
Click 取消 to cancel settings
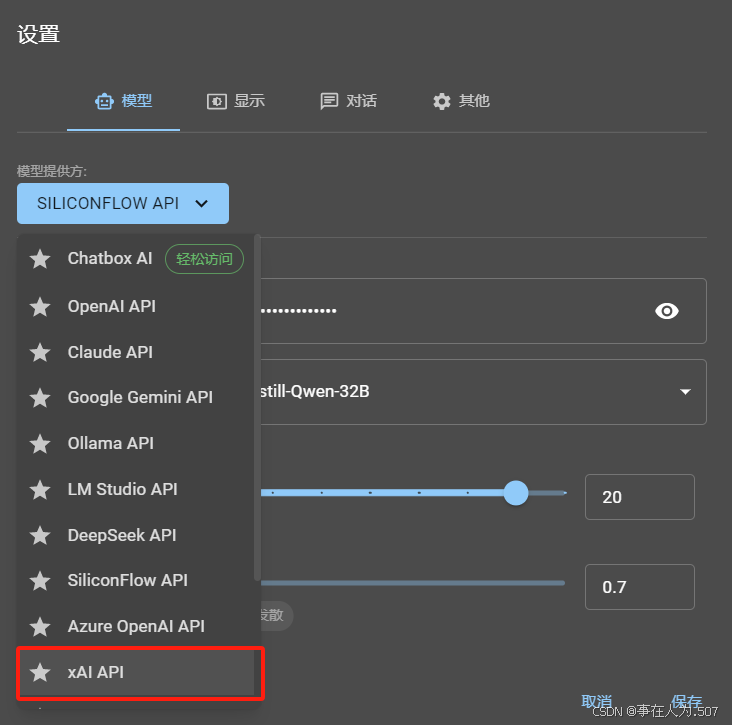596,701
